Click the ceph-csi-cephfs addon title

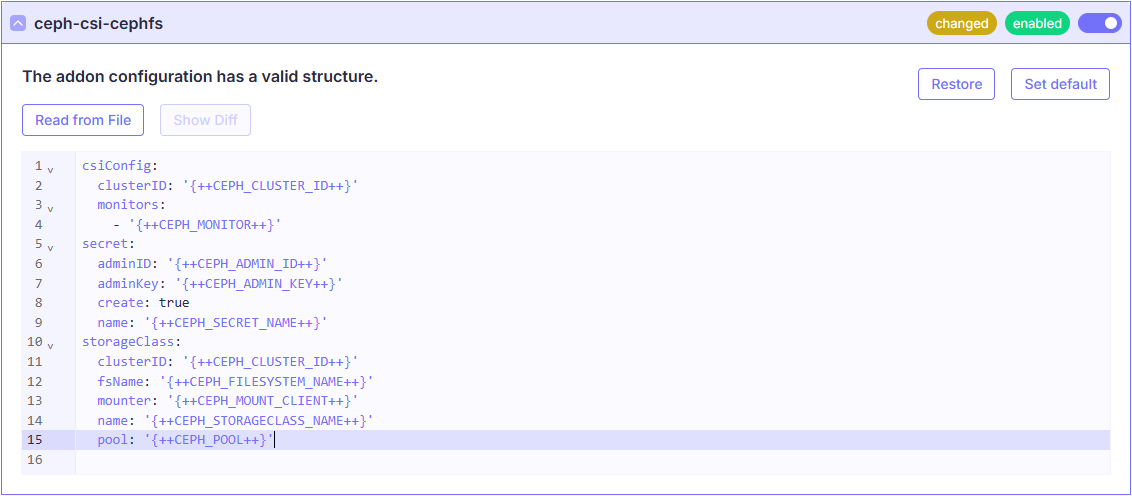point(98,23)
